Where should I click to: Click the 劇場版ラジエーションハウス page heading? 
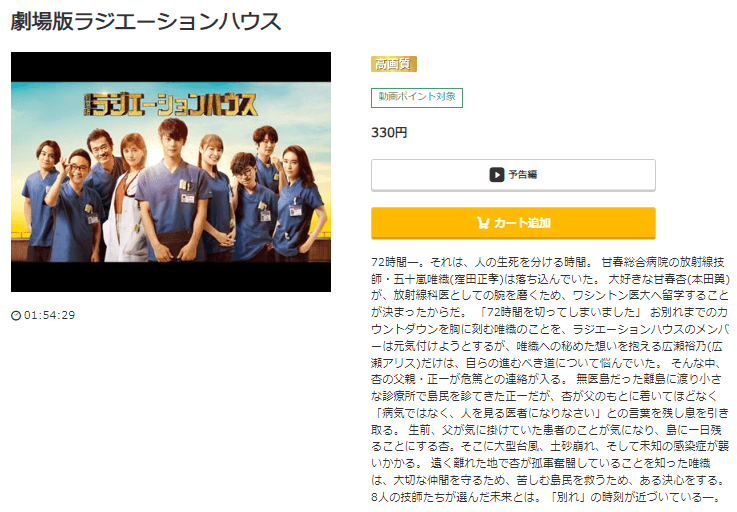click(x=146, y=21)
